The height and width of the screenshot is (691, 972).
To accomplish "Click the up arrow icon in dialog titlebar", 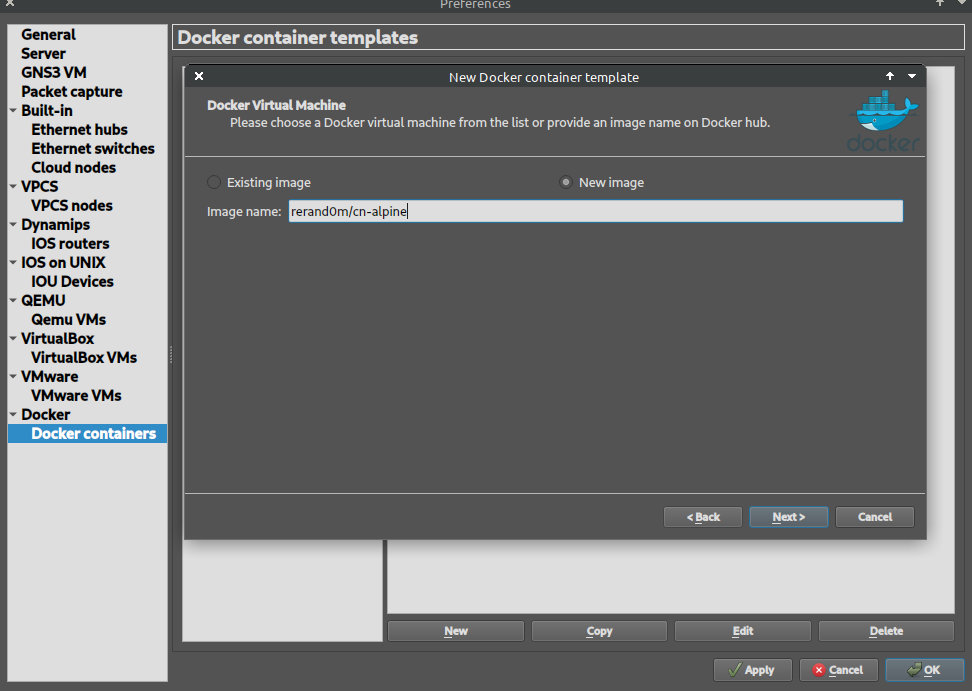I will pyautogui.click(x=890, y=76).
